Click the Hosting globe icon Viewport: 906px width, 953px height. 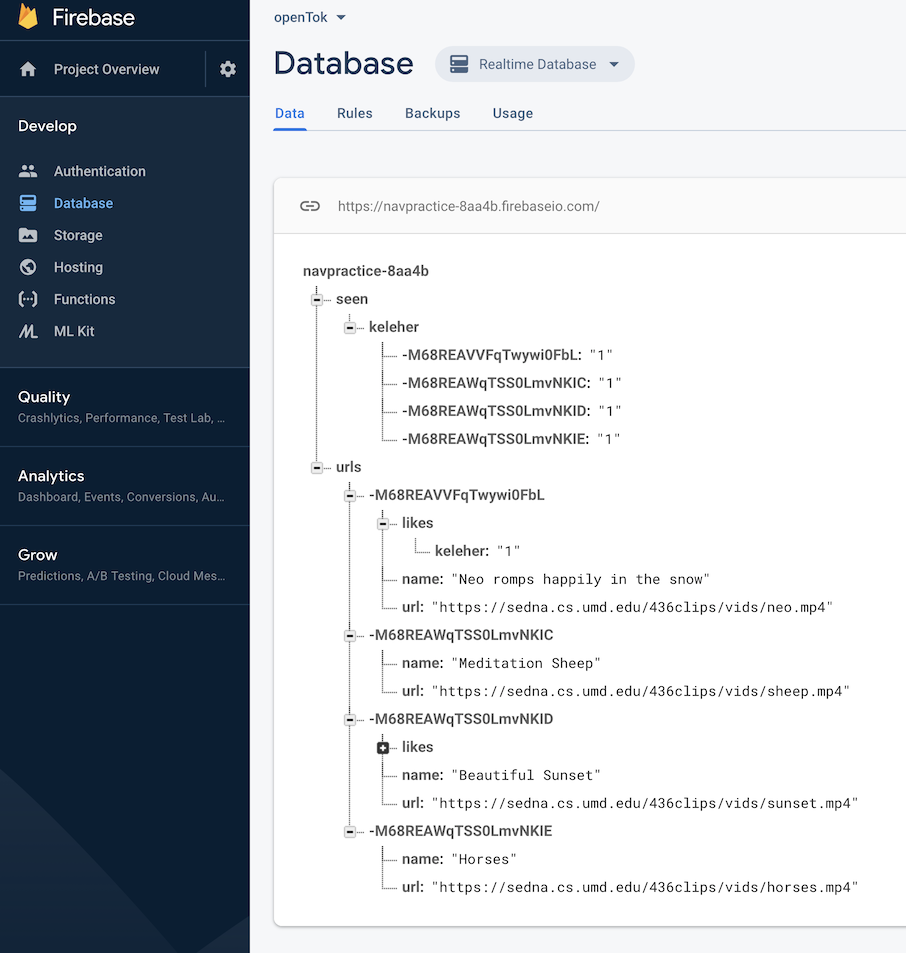pyautogui.click(x=28, y=267)
